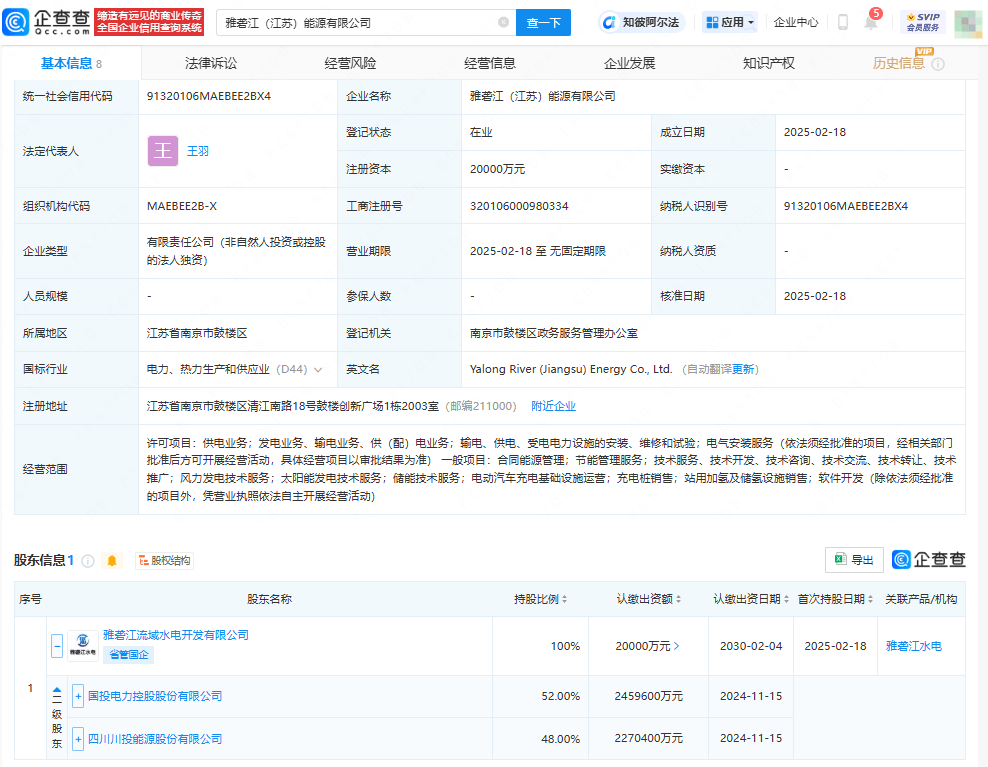Click 组织机构代码 value MAEBEE2B-X
988x767 pixels.
click(x=181, y=206)
